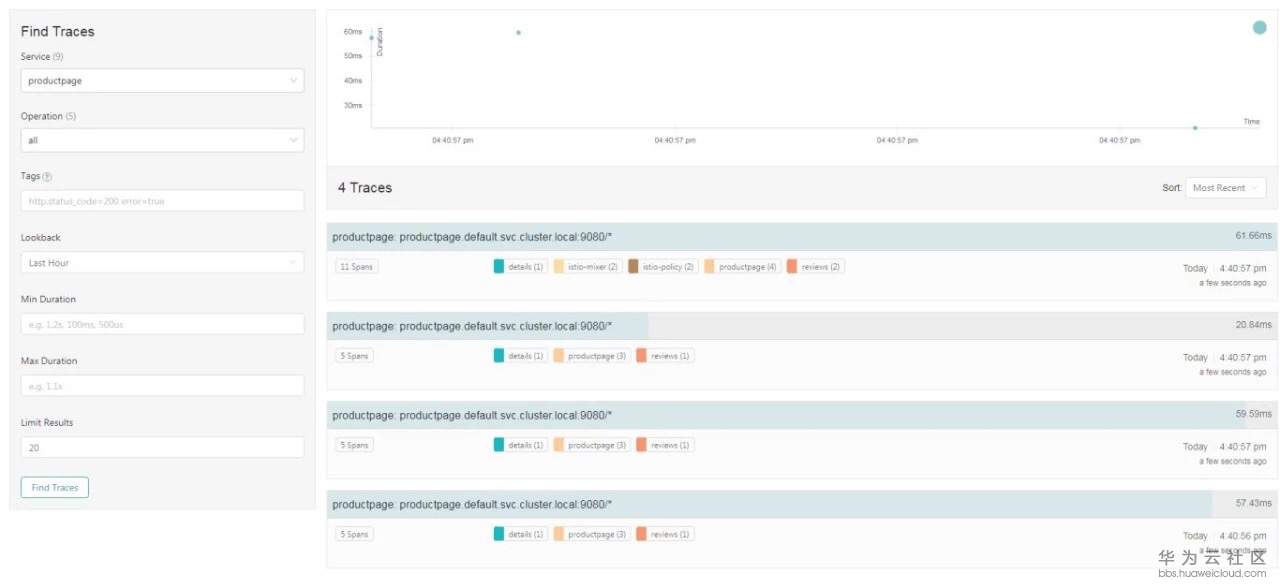Focus the Min Duration input field
Viewport: 1280px width, 588px height.
tap(162, 324)
